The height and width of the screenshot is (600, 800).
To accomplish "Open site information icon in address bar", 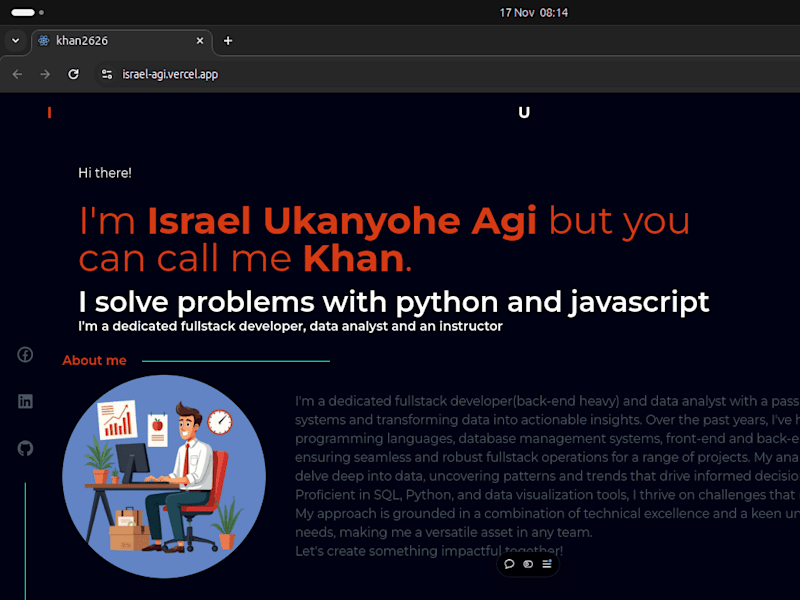I will pos(107,74).
